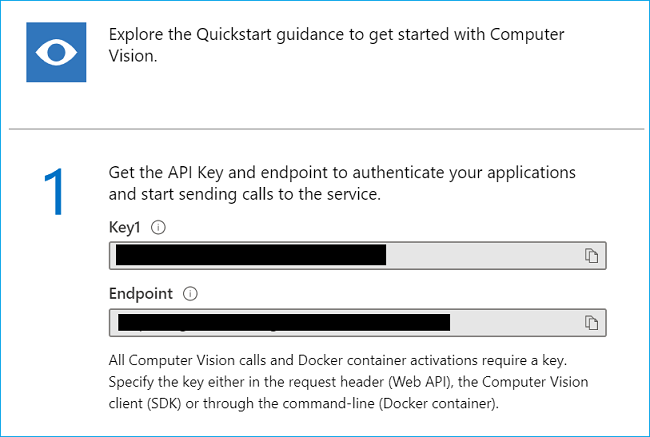Copy the Key1 value with its copy icon
Screen dimensions: 650x437
591,256
